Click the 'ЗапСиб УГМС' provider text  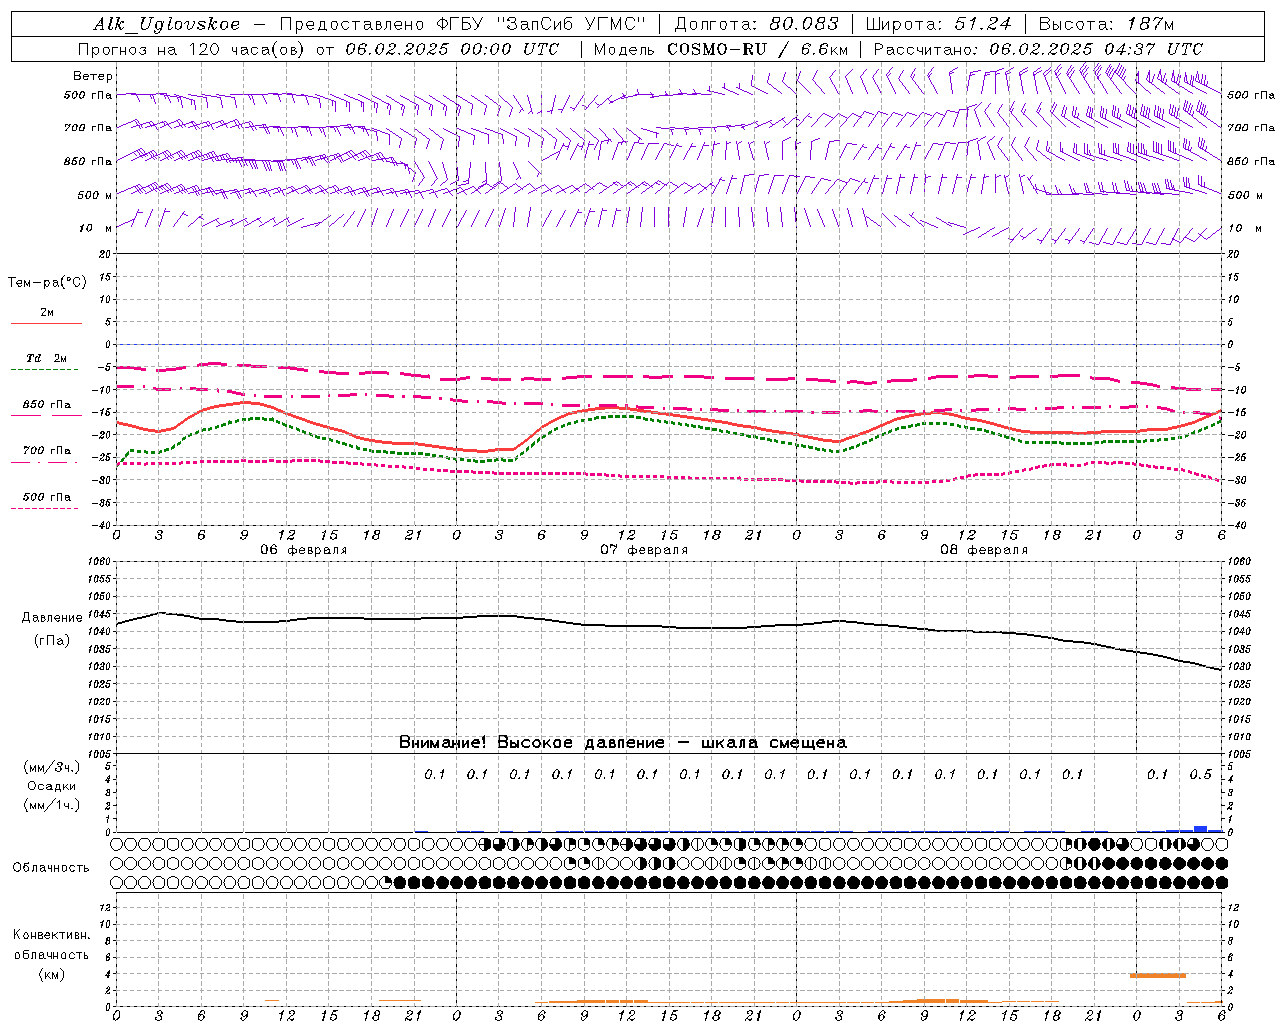click(571, 24)
